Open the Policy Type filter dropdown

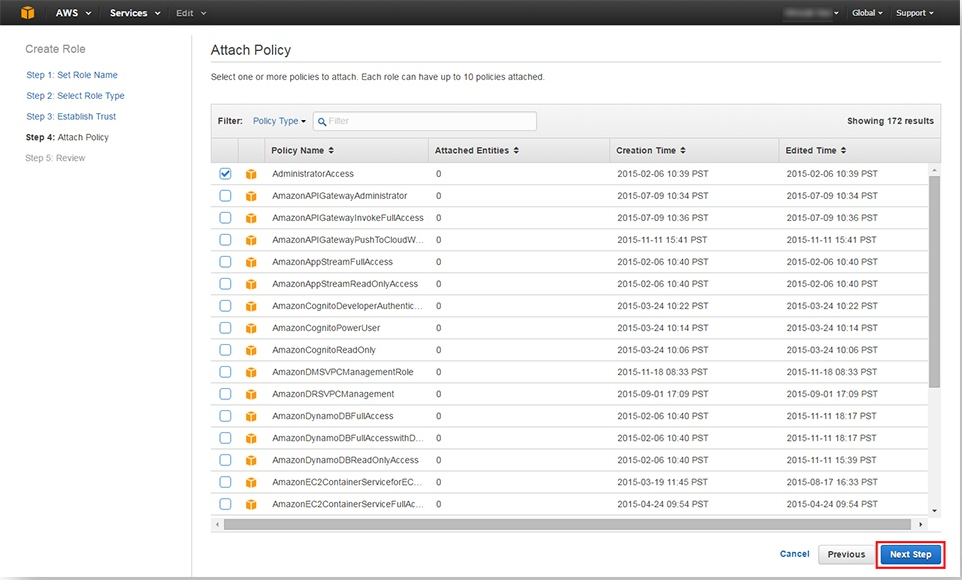tap(279, 121)
